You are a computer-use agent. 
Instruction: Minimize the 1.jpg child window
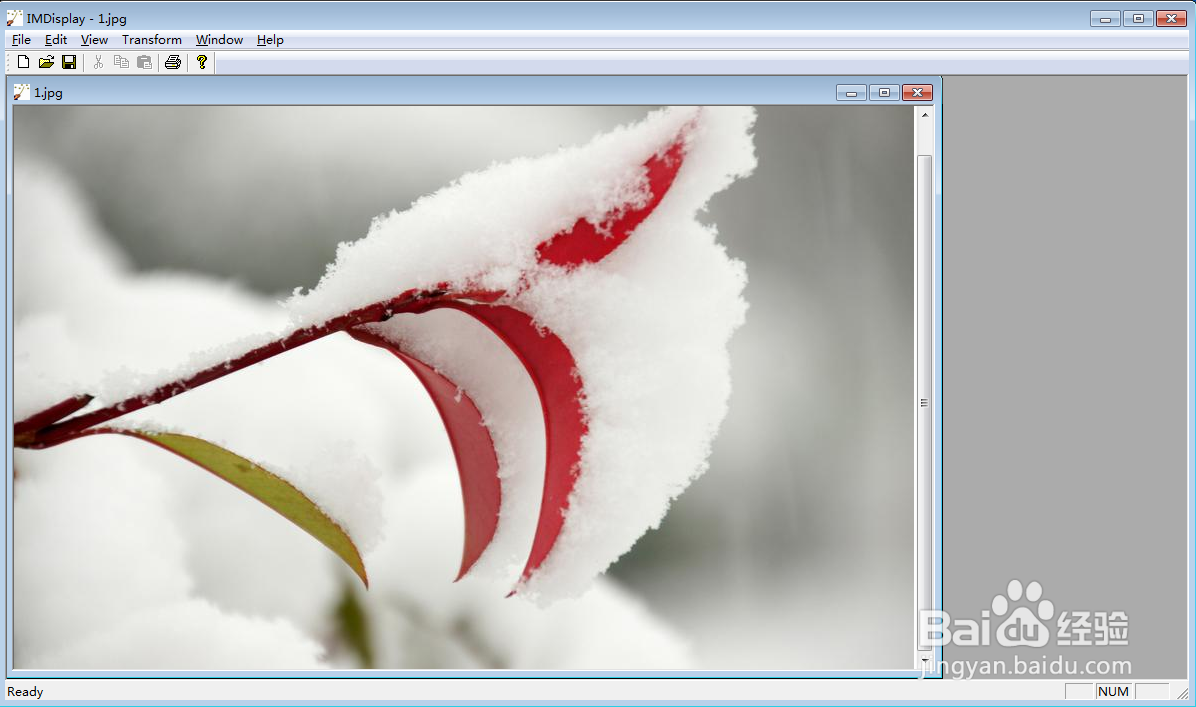click(851, 93)
